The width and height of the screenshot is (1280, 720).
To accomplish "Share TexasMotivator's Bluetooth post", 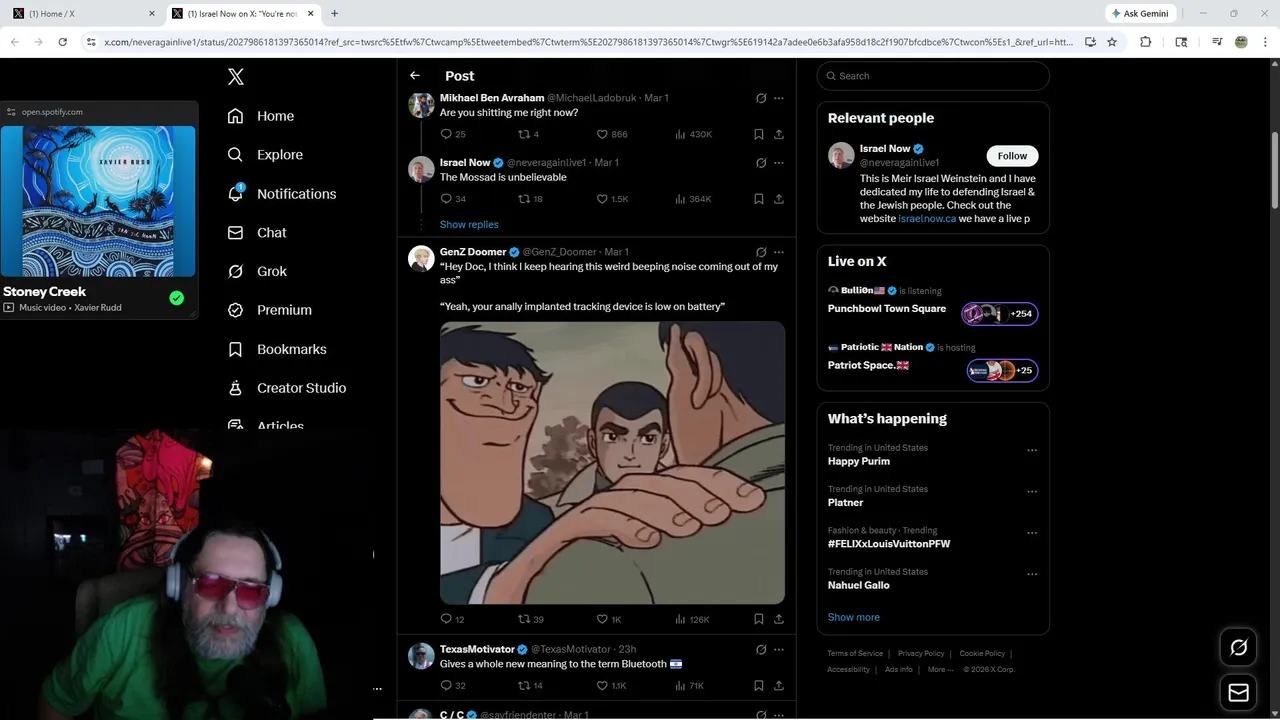I will click(x=779, y=686).
